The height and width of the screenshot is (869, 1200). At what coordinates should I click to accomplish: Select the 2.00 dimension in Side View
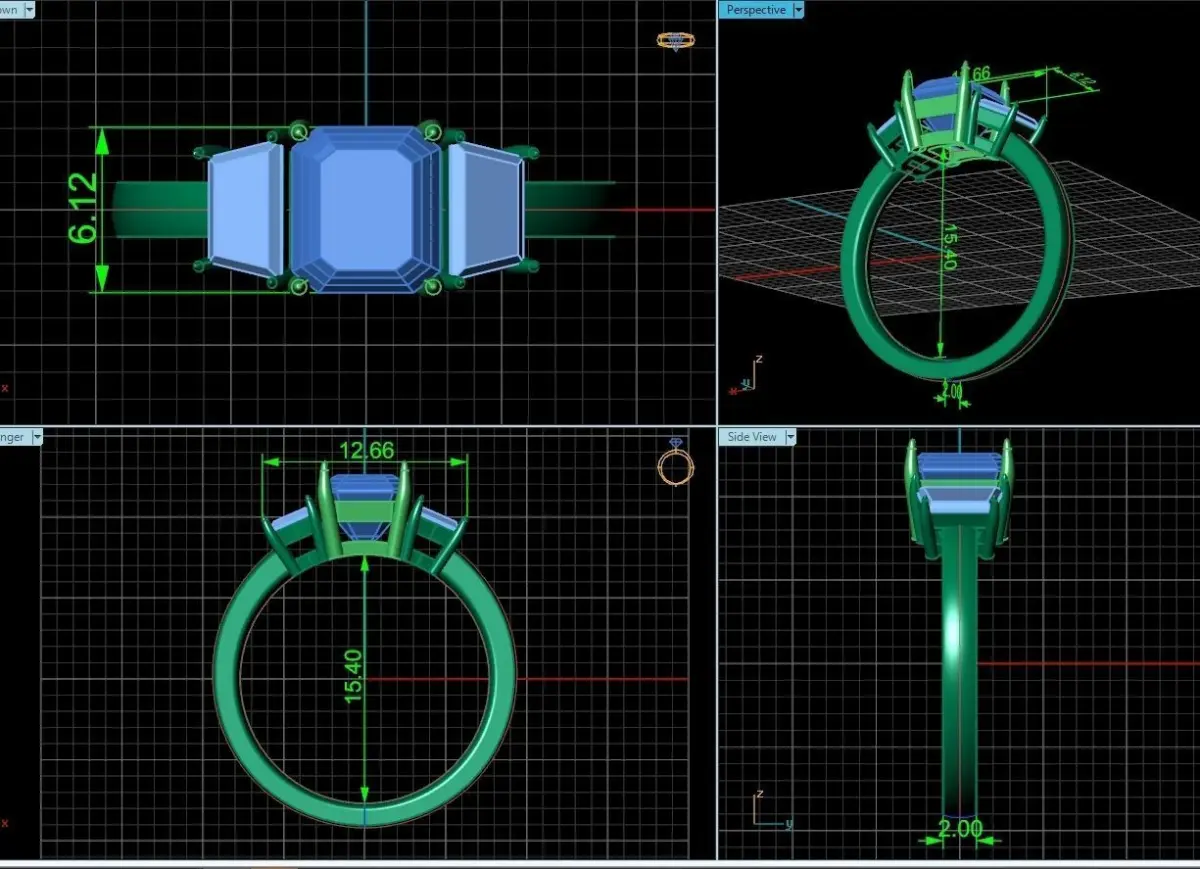pos(959,829)
